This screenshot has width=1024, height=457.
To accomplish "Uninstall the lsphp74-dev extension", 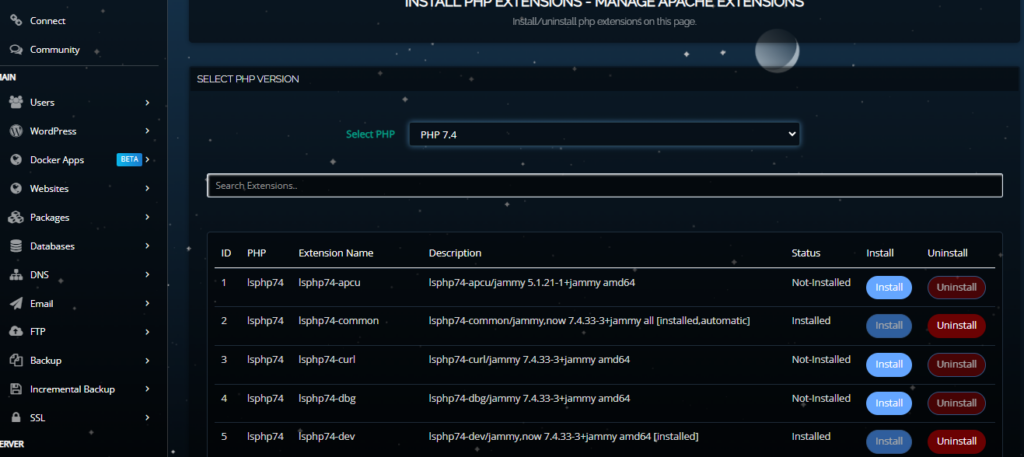I will coord(957,441).
